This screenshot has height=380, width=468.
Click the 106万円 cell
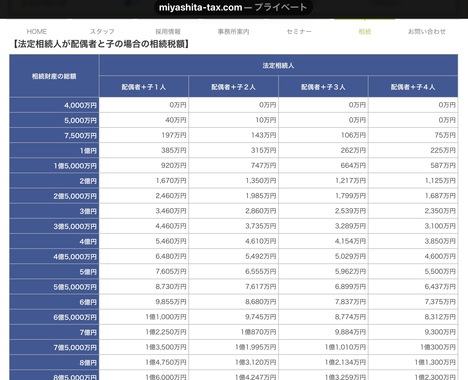(323, 135)
